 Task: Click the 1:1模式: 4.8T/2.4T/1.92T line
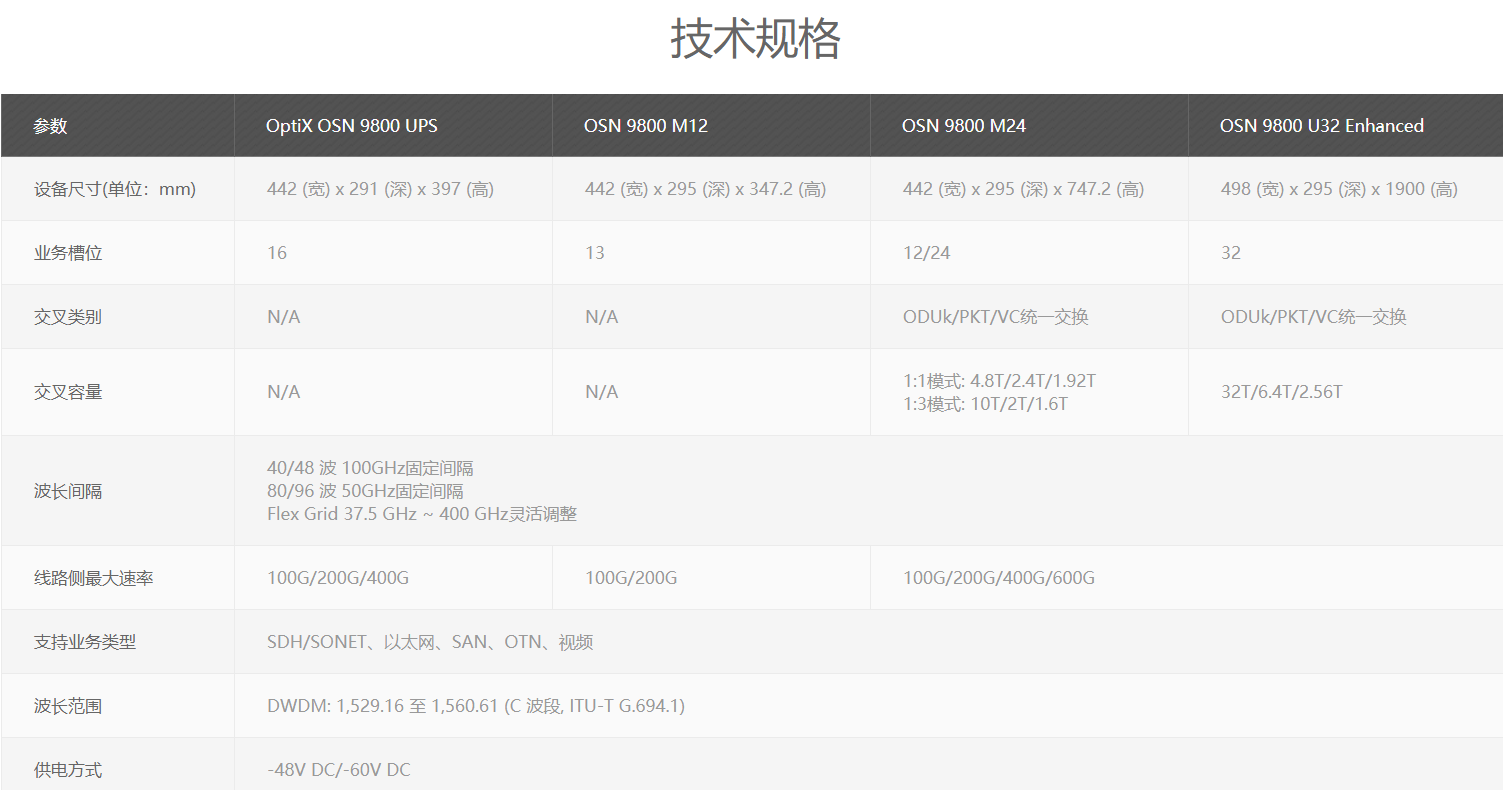point(999,381)
